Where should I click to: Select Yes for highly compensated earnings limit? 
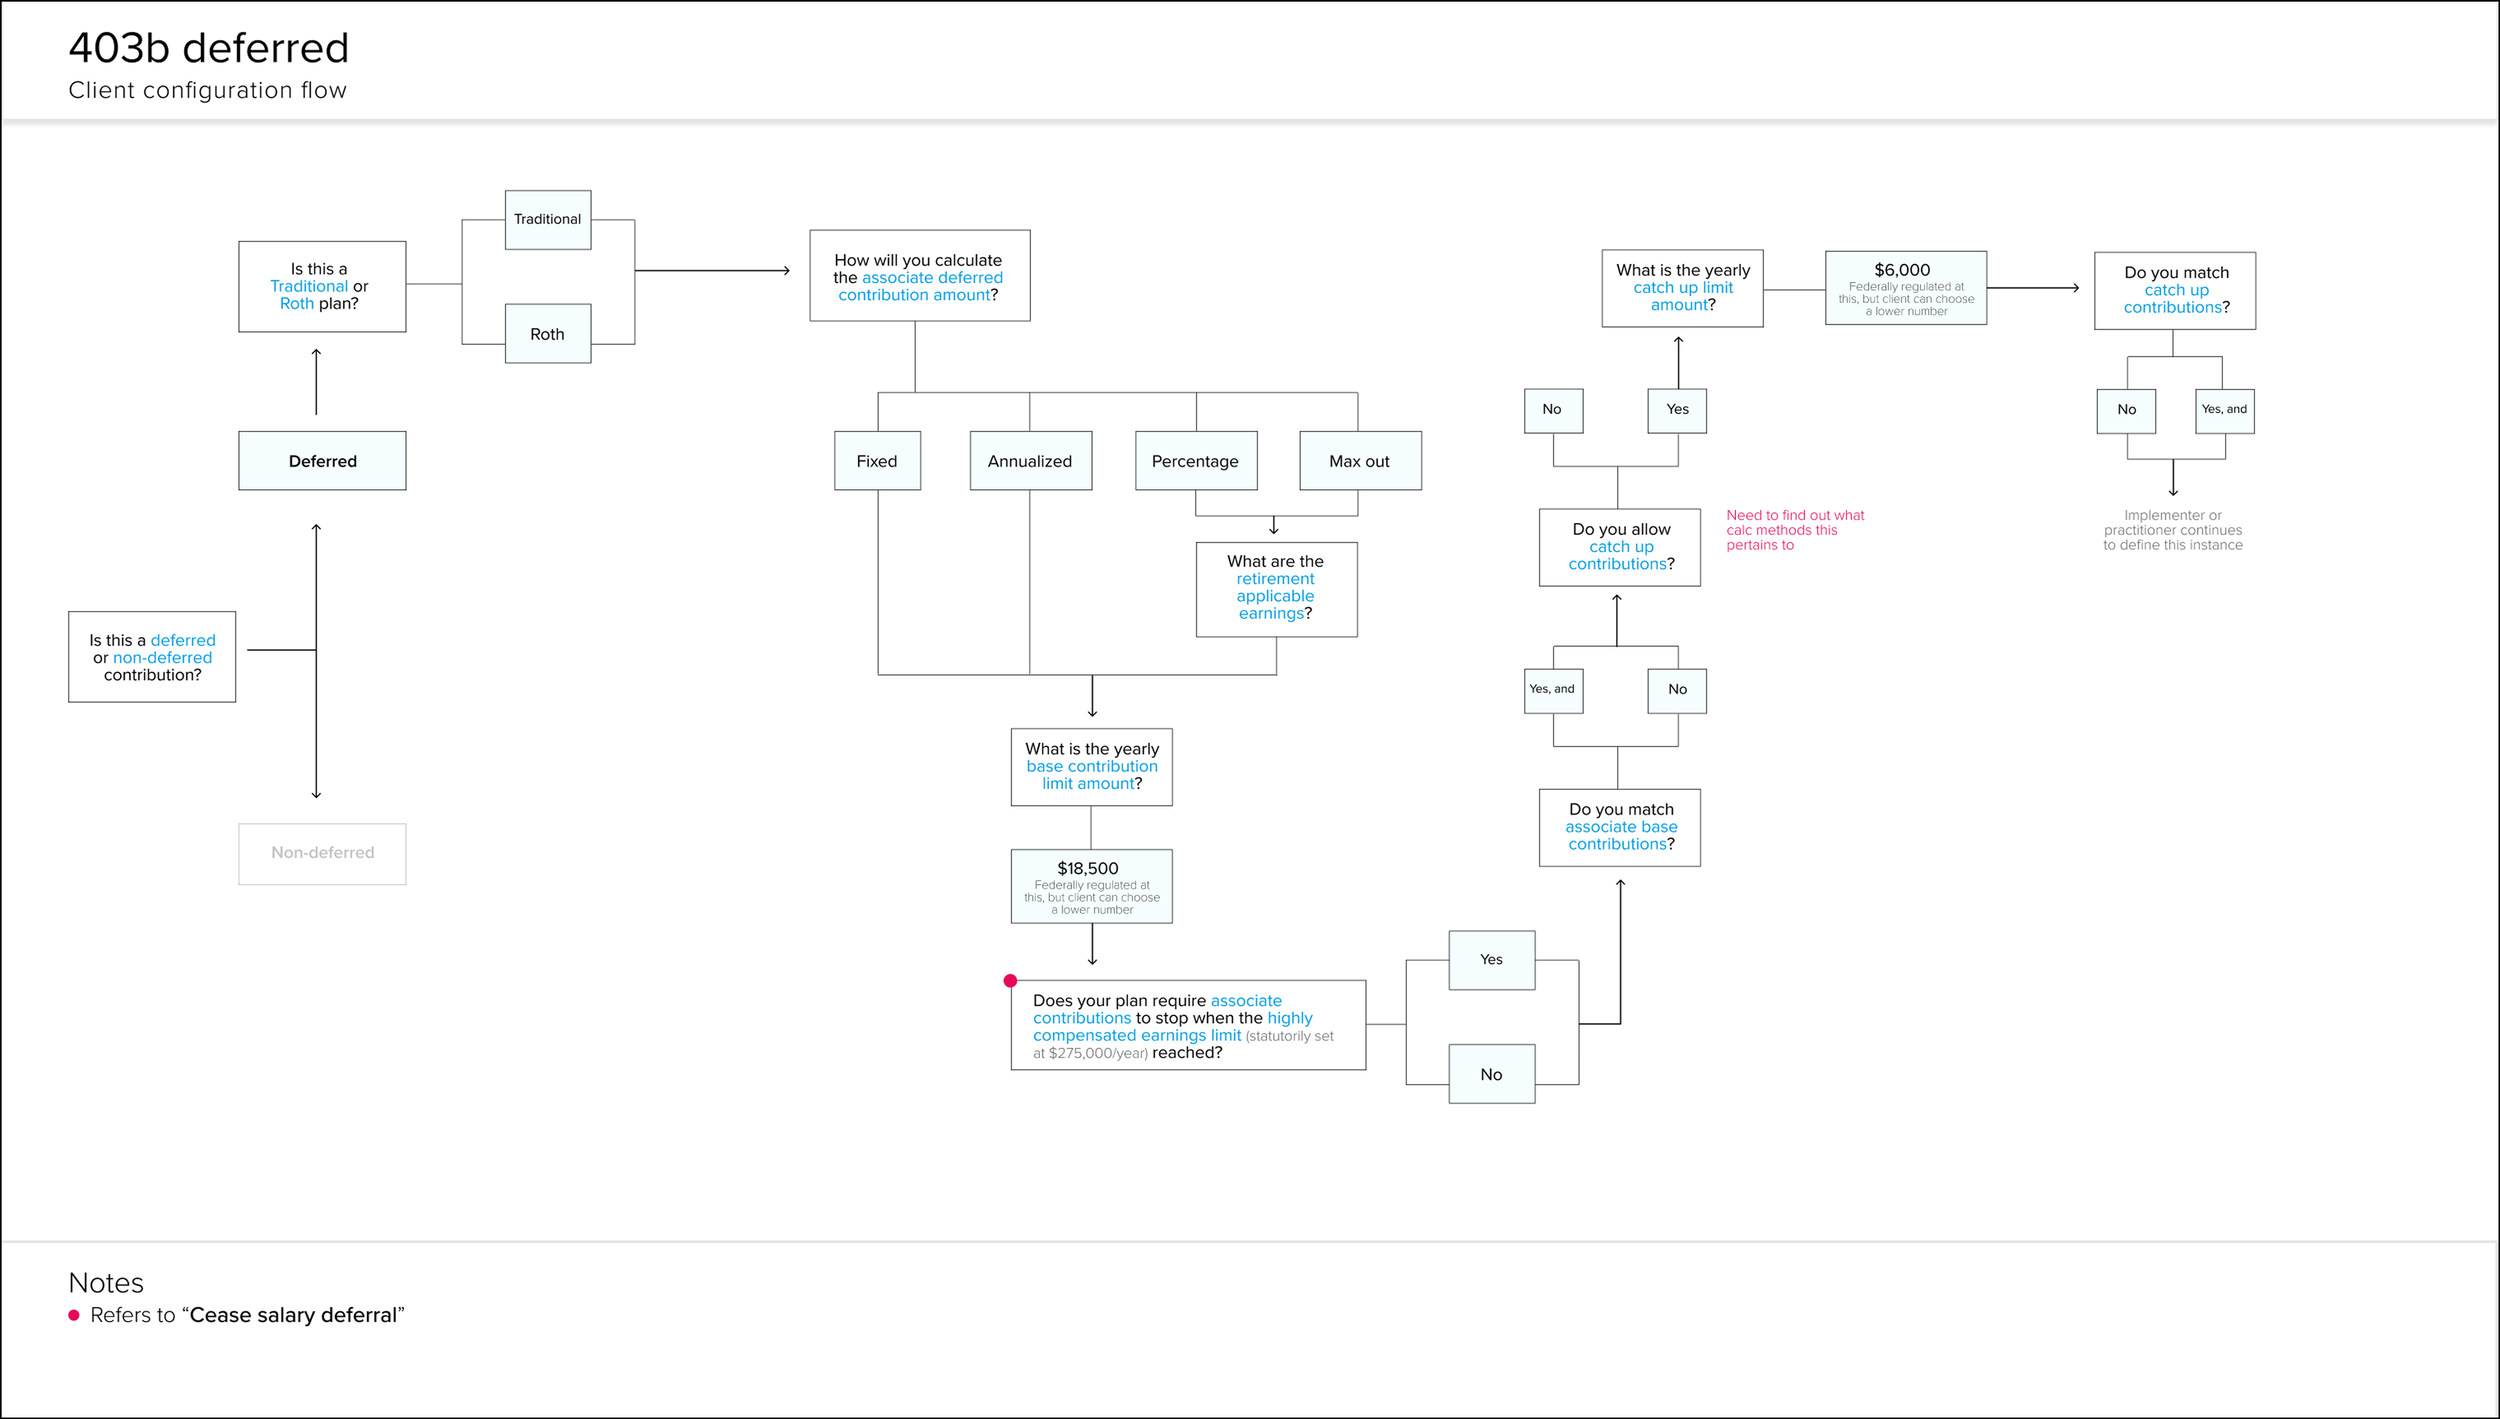(1491, 960)
